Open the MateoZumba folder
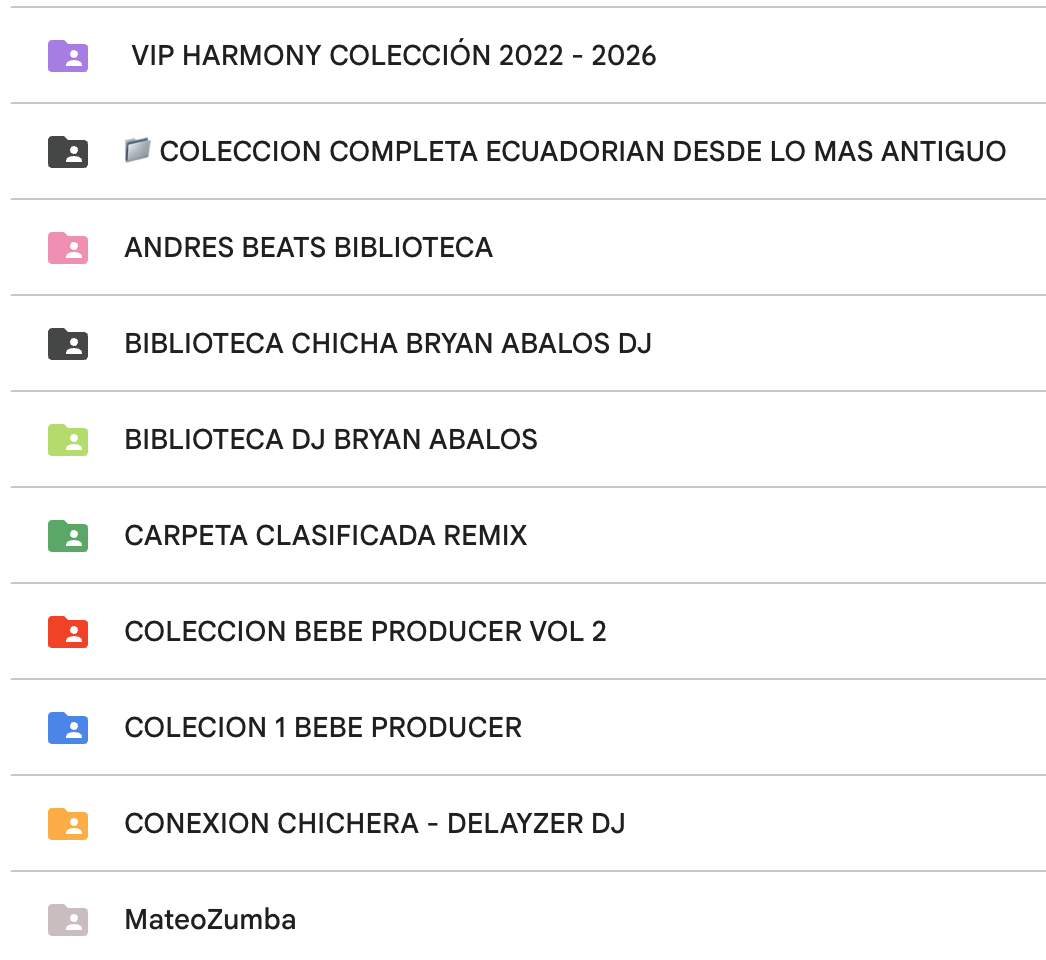 tap(209, 920)
